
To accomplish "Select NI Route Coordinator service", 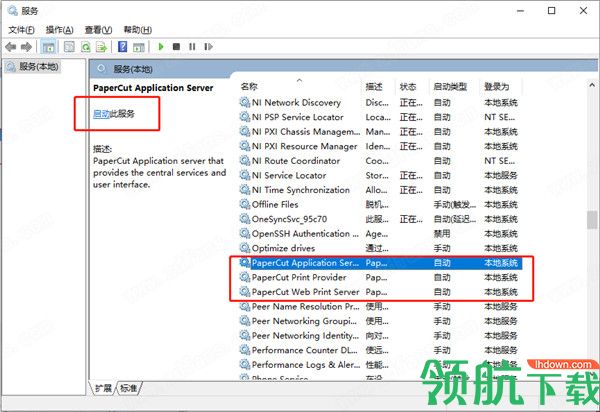I will pos(379,161).
